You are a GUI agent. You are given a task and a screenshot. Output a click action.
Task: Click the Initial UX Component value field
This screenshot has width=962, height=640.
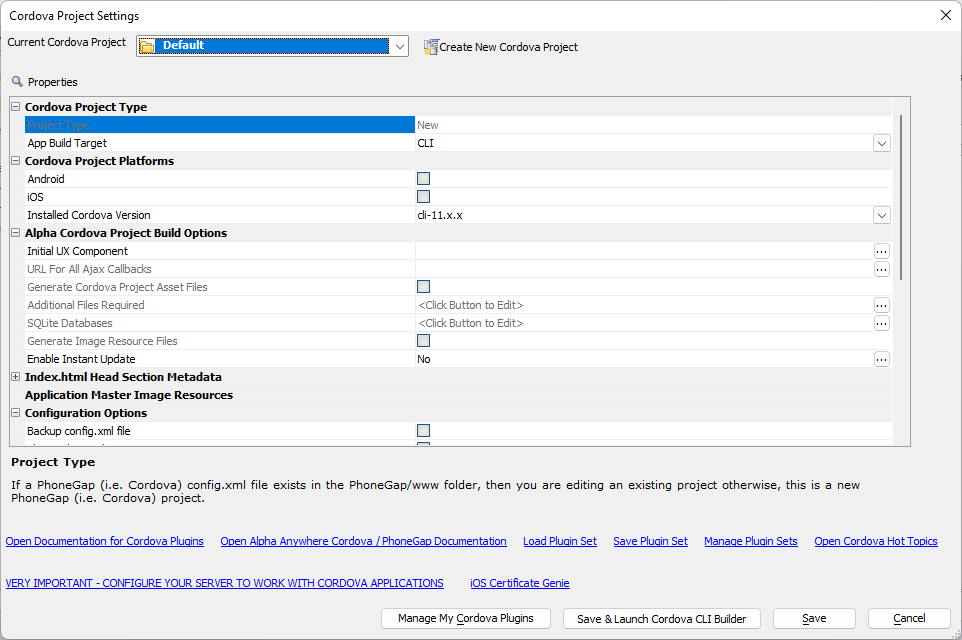pos(644,251)
